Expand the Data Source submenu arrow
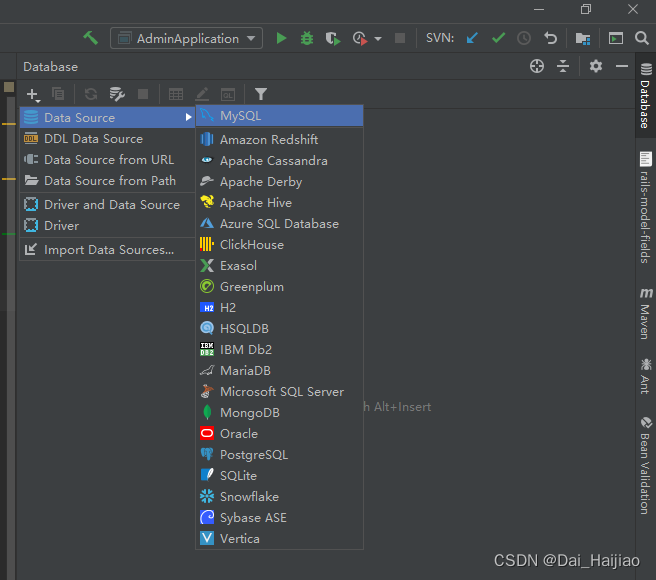656x580 pixels. point(188,118)
